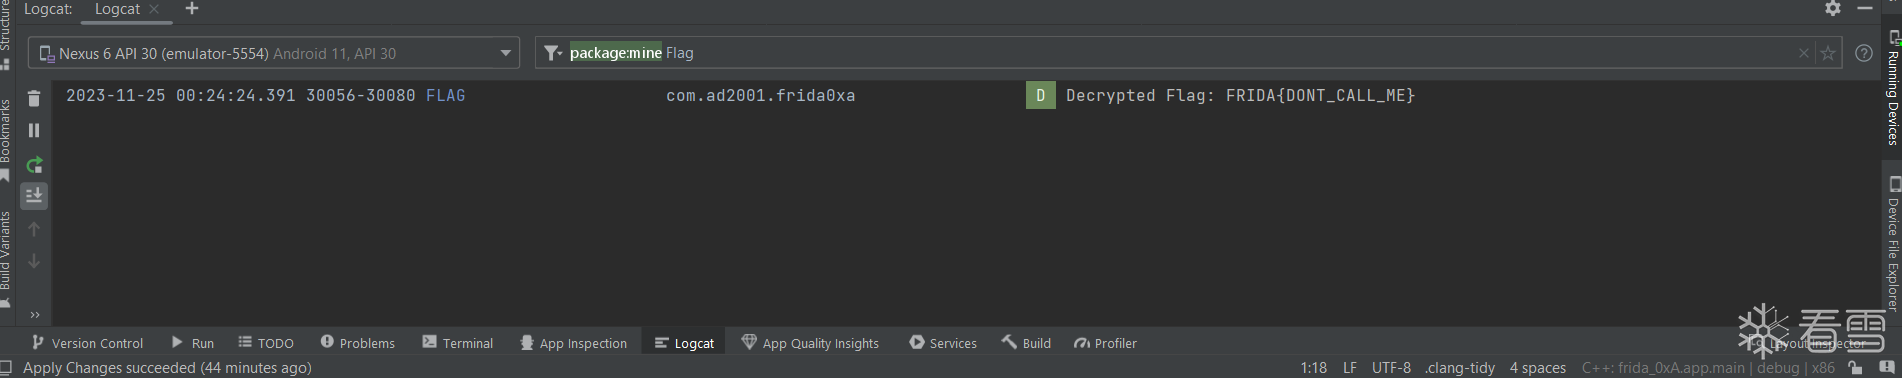Viewport: 1902px width, 378px height.
Task: Restart logcat using the green arrow icon
Action: point(34,164)
